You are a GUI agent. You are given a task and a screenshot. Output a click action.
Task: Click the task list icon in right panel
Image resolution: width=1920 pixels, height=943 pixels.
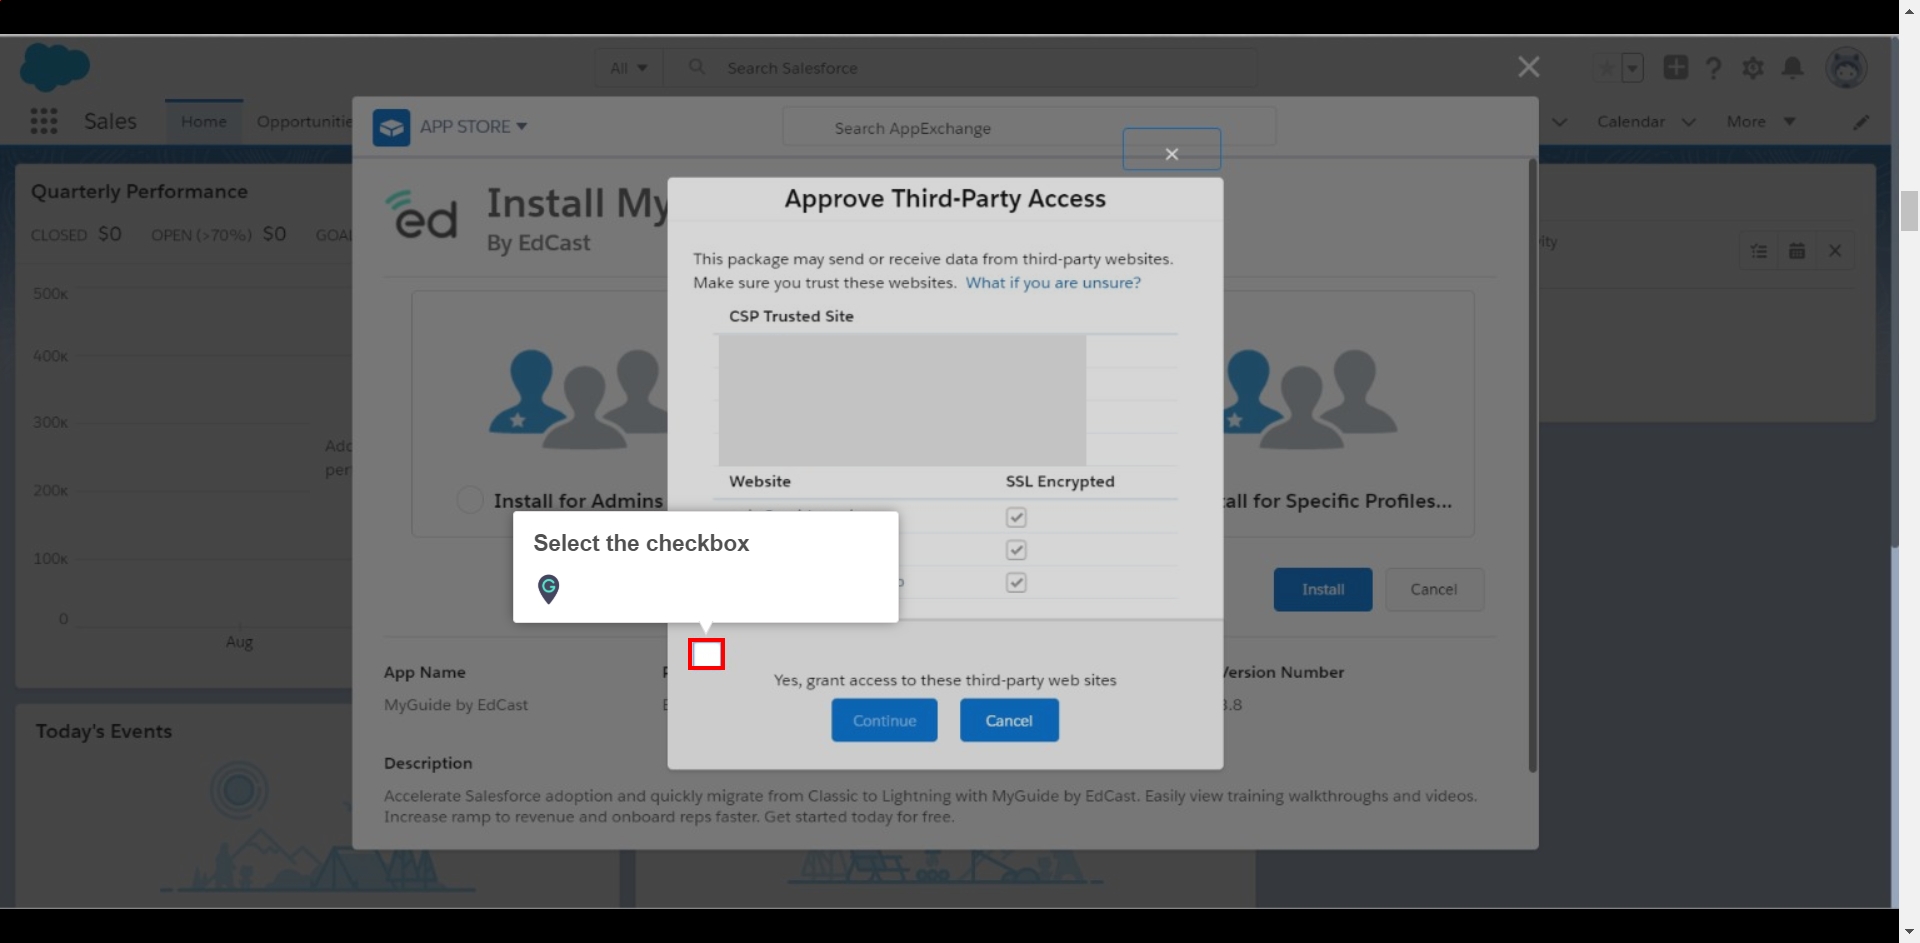[1759, 251]
